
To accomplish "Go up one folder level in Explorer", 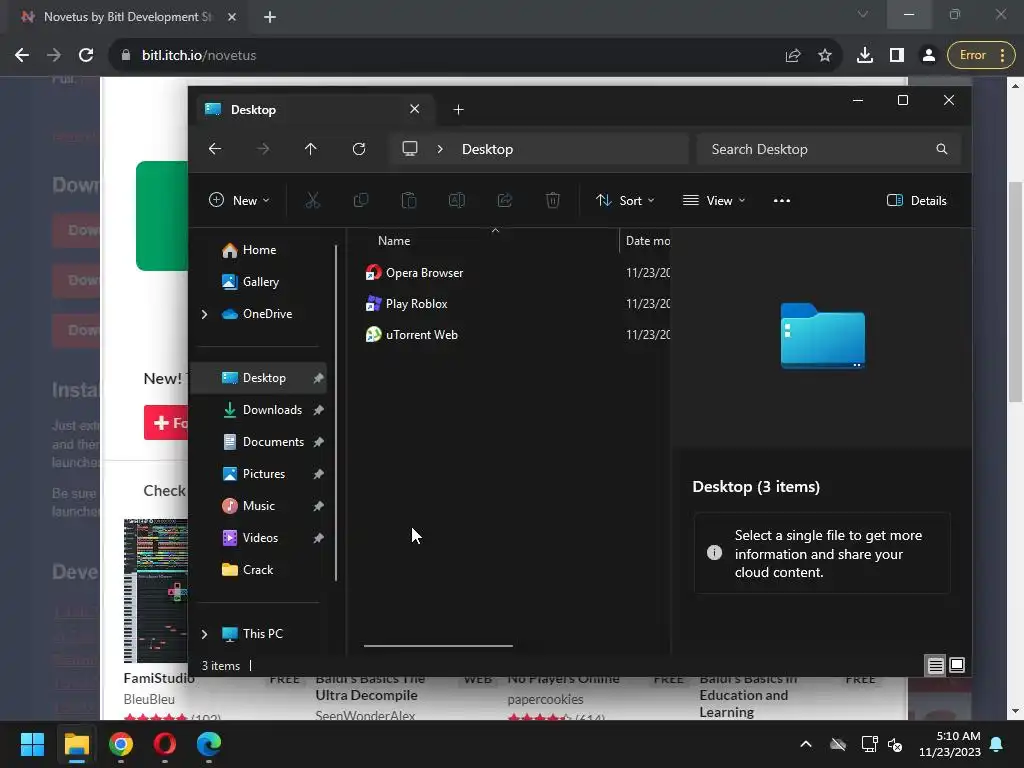I will [x=310, y=149].
